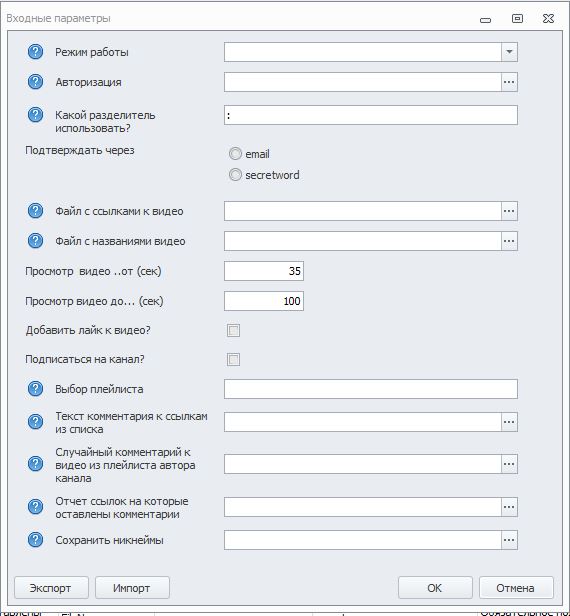Open ellipsis button for Файл с ссылками
The image size is (570, 616).
(x=509, y=211)
